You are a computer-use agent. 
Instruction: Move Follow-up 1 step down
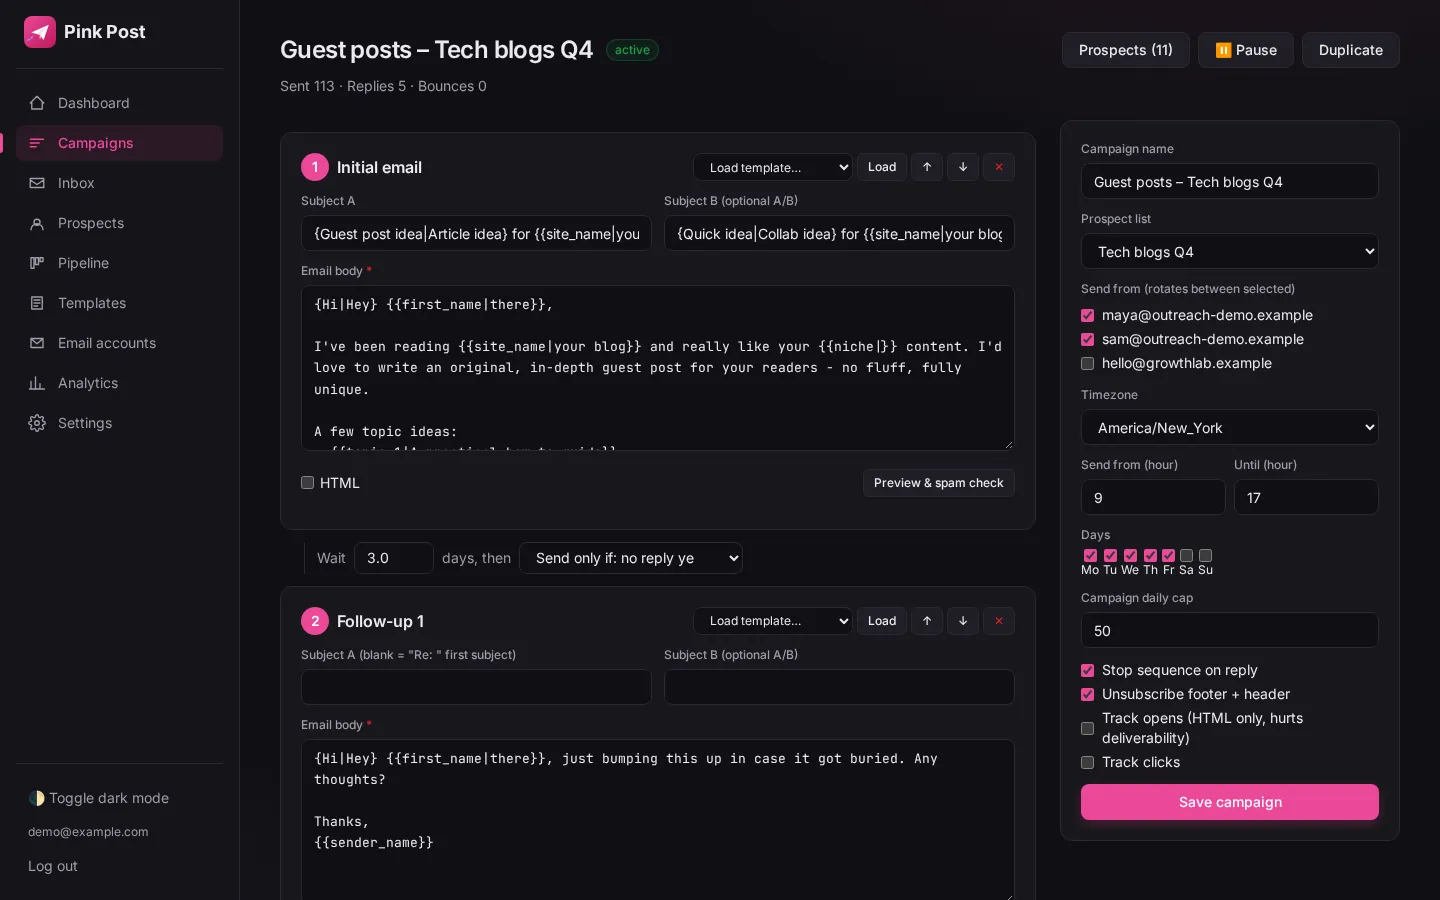coord(963,621)
